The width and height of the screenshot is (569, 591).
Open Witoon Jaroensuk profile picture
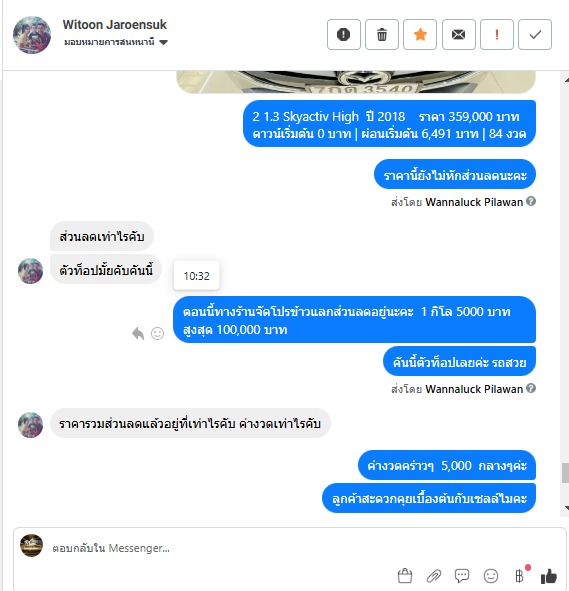tap(32, 35)
